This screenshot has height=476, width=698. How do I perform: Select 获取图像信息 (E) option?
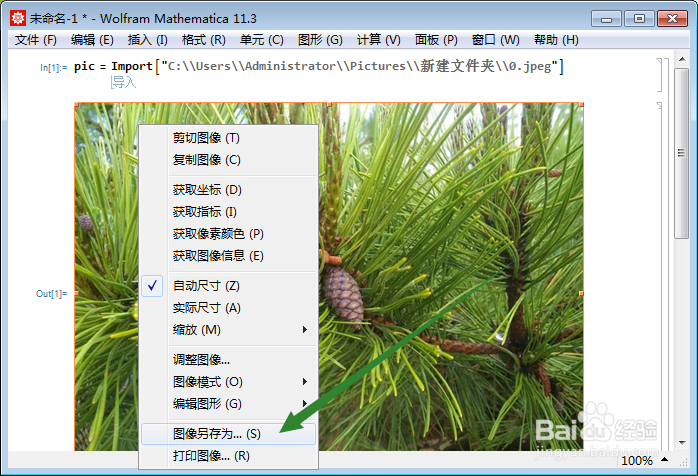(229, 256)
